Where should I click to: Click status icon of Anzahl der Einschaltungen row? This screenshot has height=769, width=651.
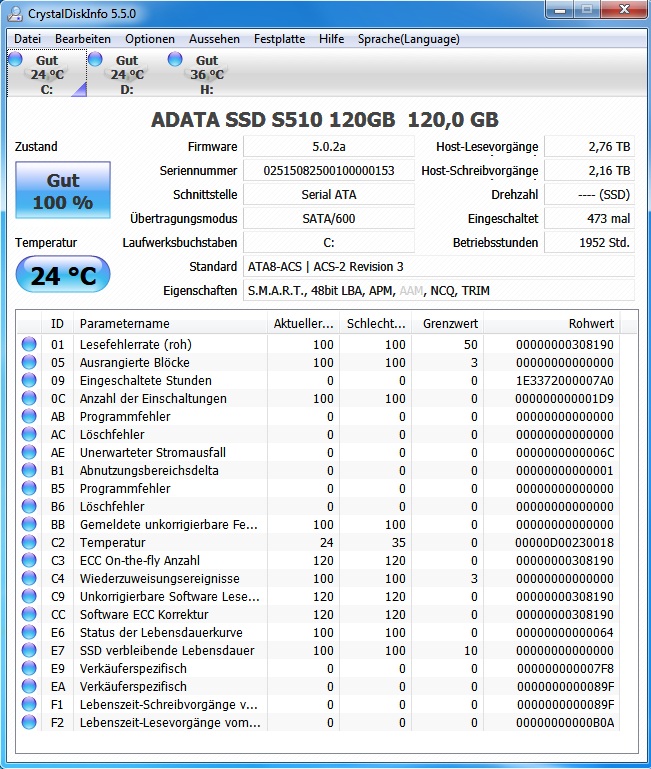(29, 398)
